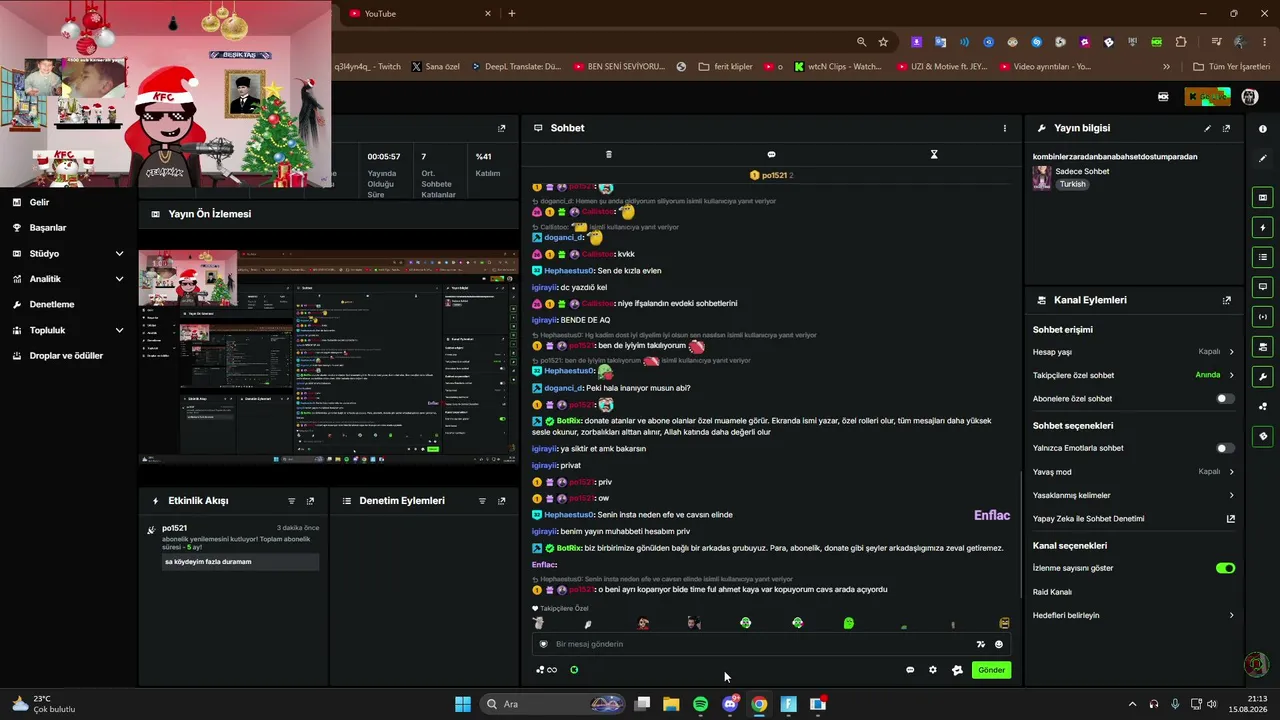Pop out the Etkinlik Akışı panel
The image size is (1280, 720).
click(310, 501)
